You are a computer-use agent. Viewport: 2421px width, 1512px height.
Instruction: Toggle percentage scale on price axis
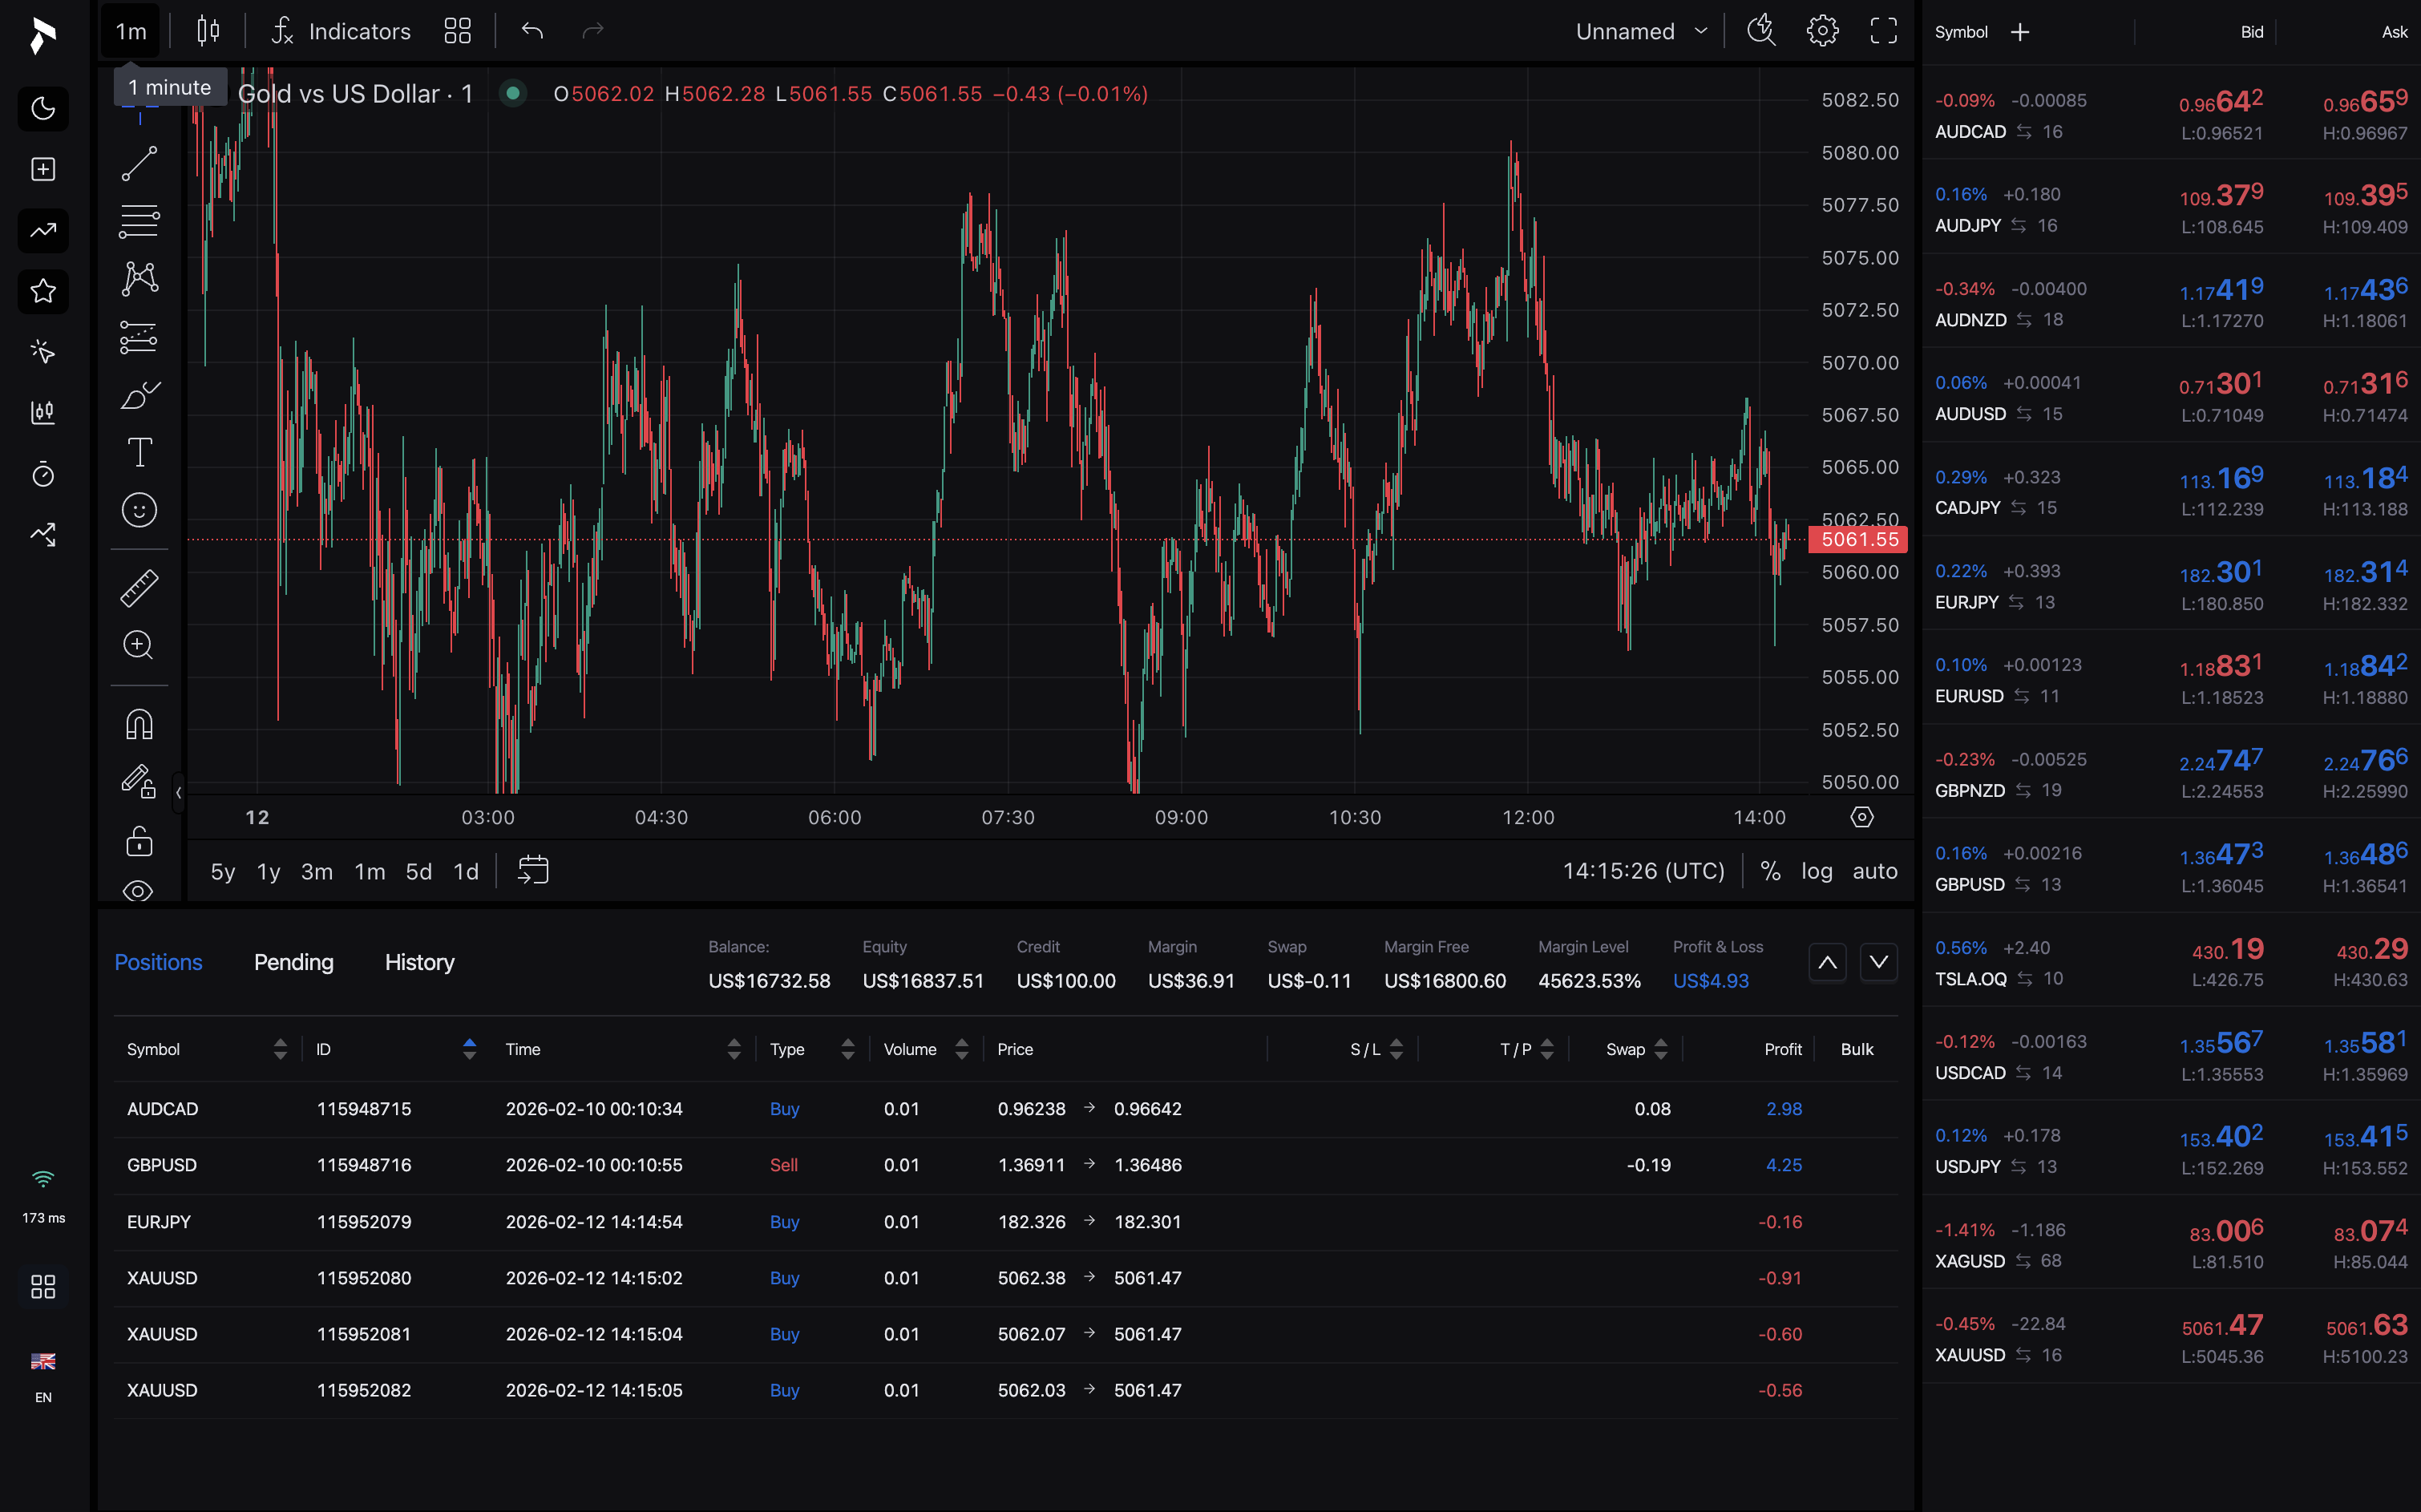pyautogui.click(x=1771, y=870)
